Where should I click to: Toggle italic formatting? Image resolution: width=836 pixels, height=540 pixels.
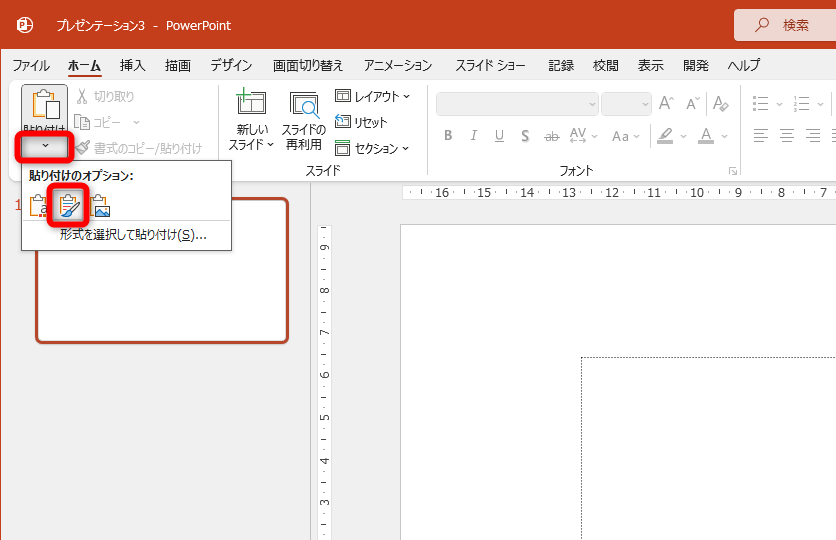(473, 136)
